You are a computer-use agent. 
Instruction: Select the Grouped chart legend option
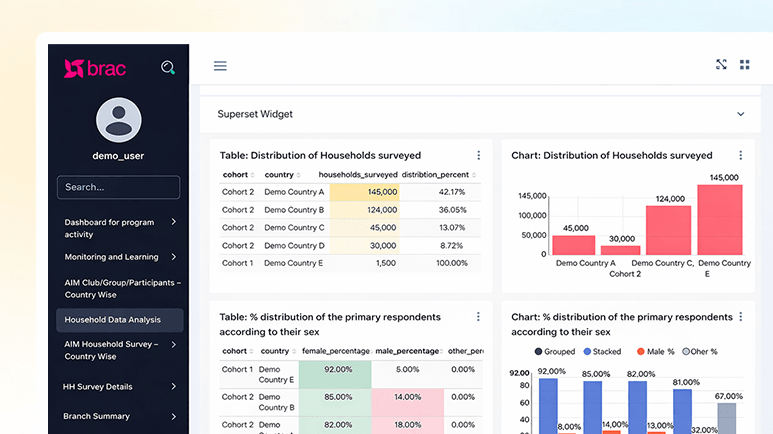(556, 352)
